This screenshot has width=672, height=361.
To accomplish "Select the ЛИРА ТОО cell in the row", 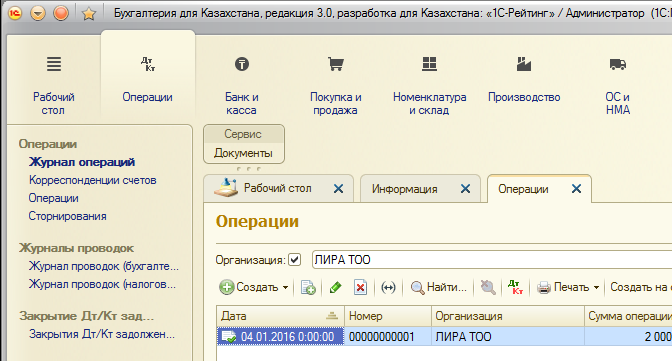I will 508,337.
